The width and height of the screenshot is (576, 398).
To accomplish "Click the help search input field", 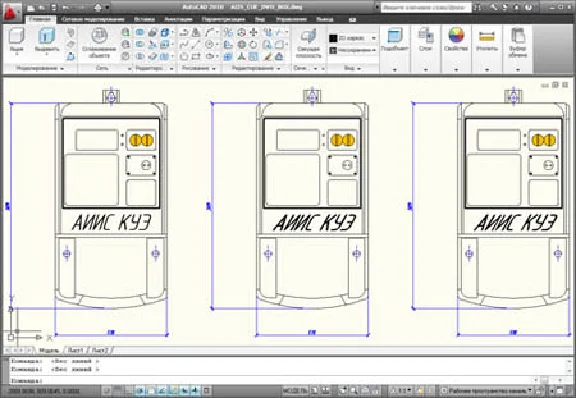I will (x=426, y=7).
